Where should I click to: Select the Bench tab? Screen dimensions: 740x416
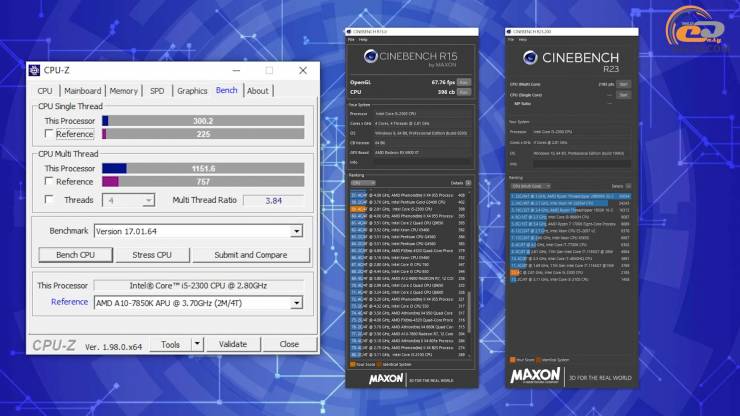(227, 90)
